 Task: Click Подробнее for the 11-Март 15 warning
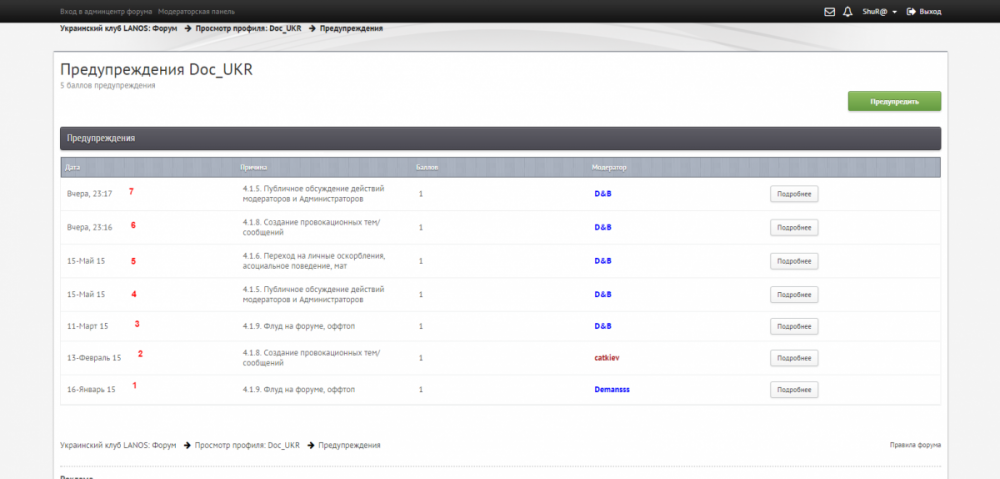pyautogui.click(x=794, y=326)
